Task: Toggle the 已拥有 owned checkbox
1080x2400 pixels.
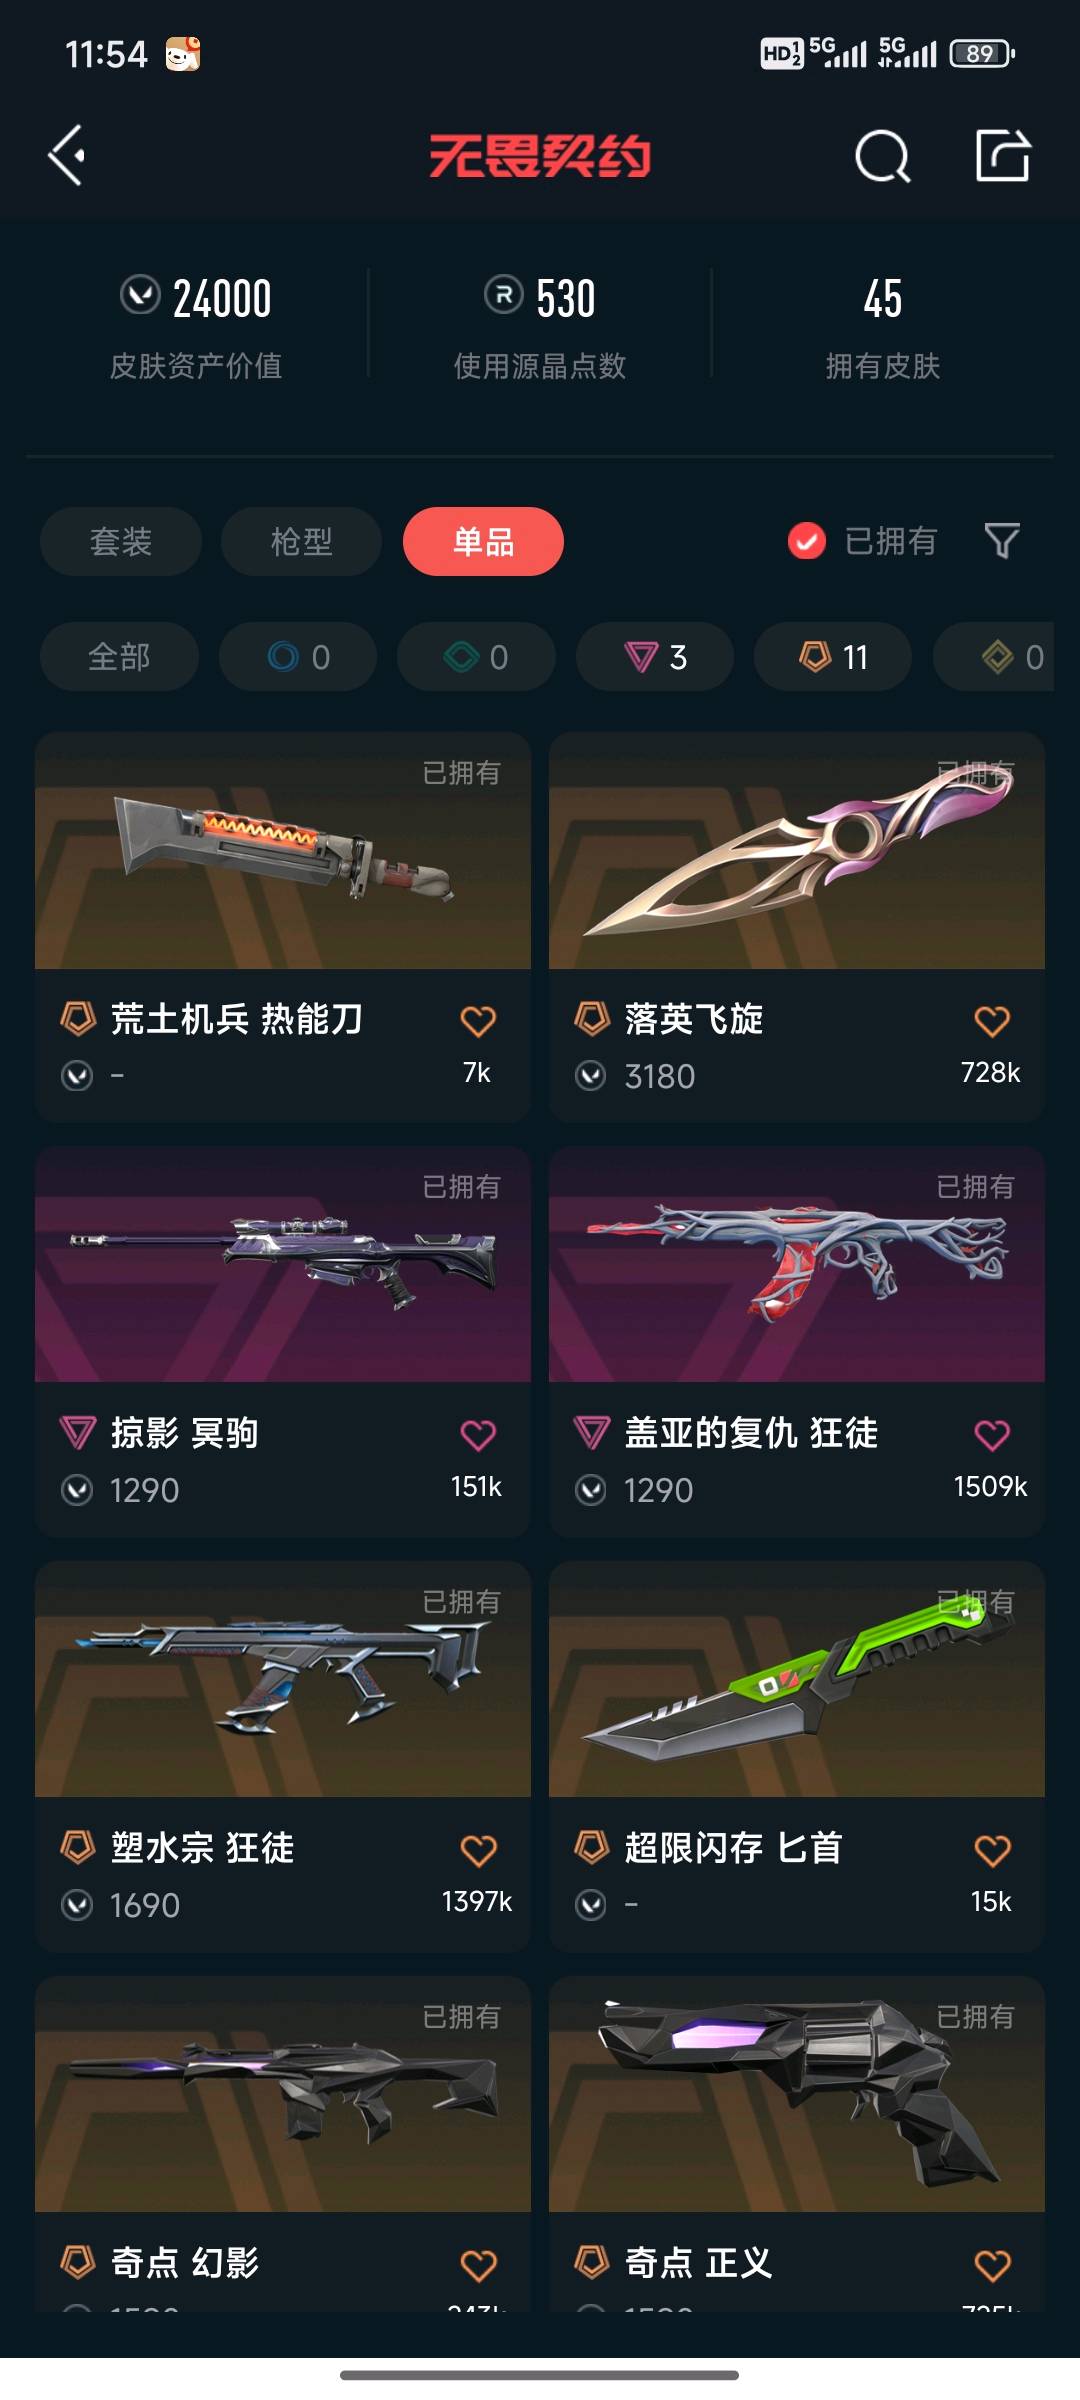Action: pyautogui.click(x=806, y=541)
